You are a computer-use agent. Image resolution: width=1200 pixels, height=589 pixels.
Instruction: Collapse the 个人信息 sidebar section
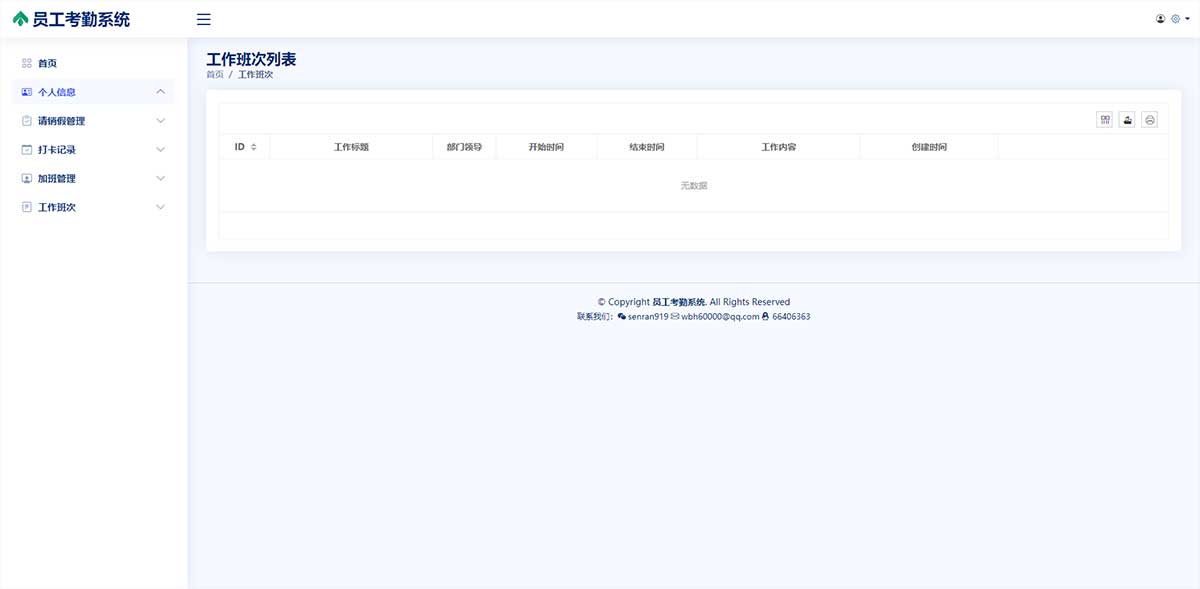[x=161, y=92]
